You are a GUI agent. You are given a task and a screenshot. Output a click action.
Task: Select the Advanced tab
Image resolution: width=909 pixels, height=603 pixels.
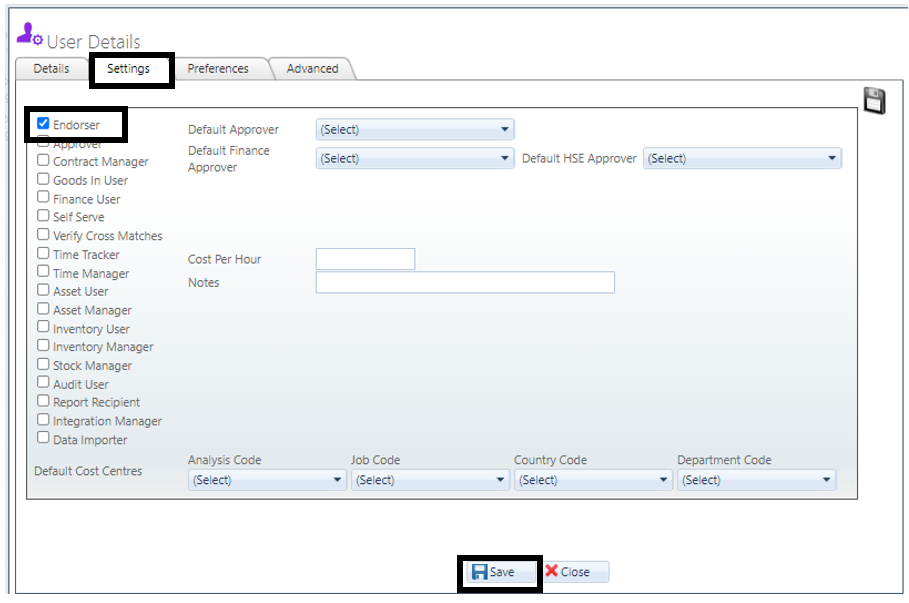click(312, 68)
